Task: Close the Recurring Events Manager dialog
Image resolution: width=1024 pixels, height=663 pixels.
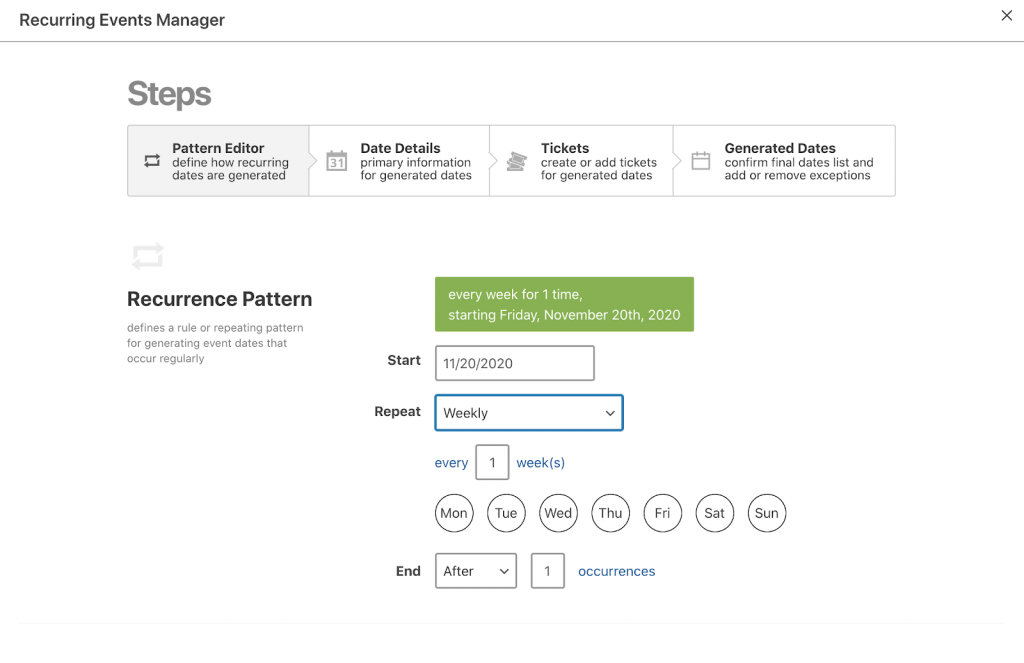Action: click(1006, 16)
